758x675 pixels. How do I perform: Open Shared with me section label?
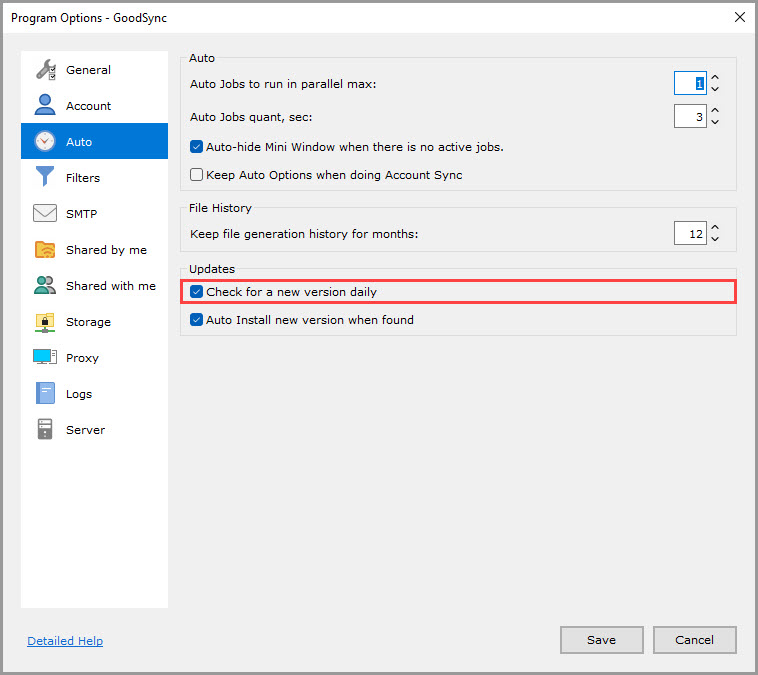point(111,286)
